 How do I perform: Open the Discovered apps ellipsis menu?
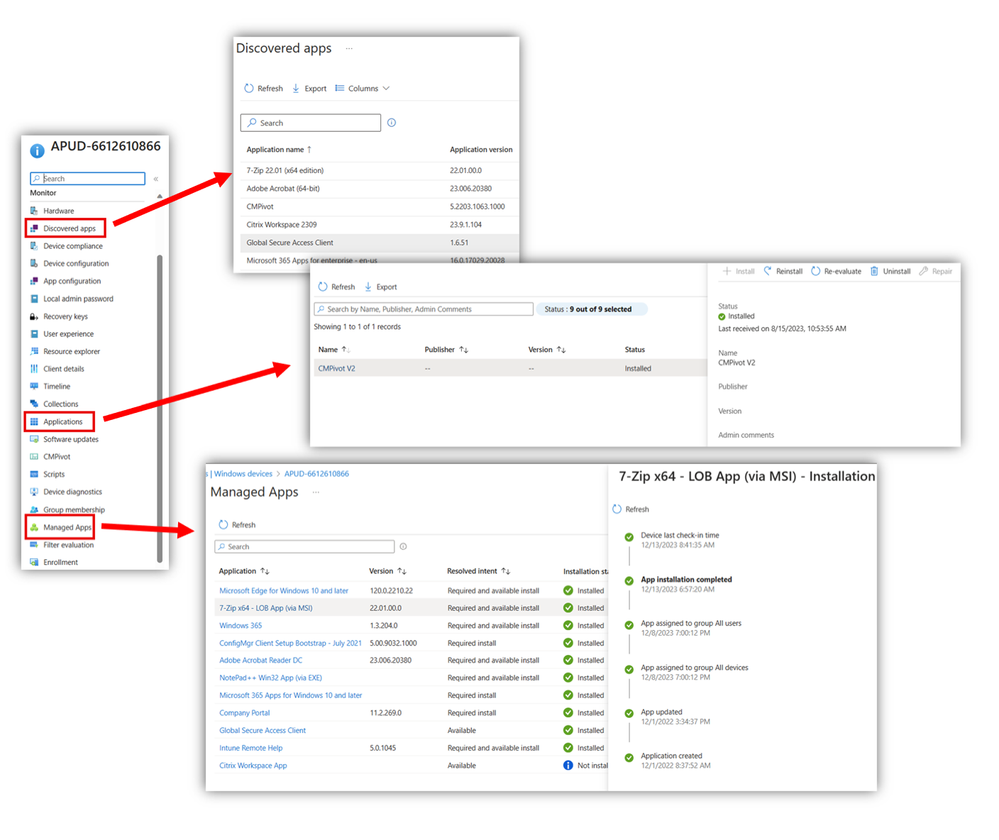click(x=349, y=48)
